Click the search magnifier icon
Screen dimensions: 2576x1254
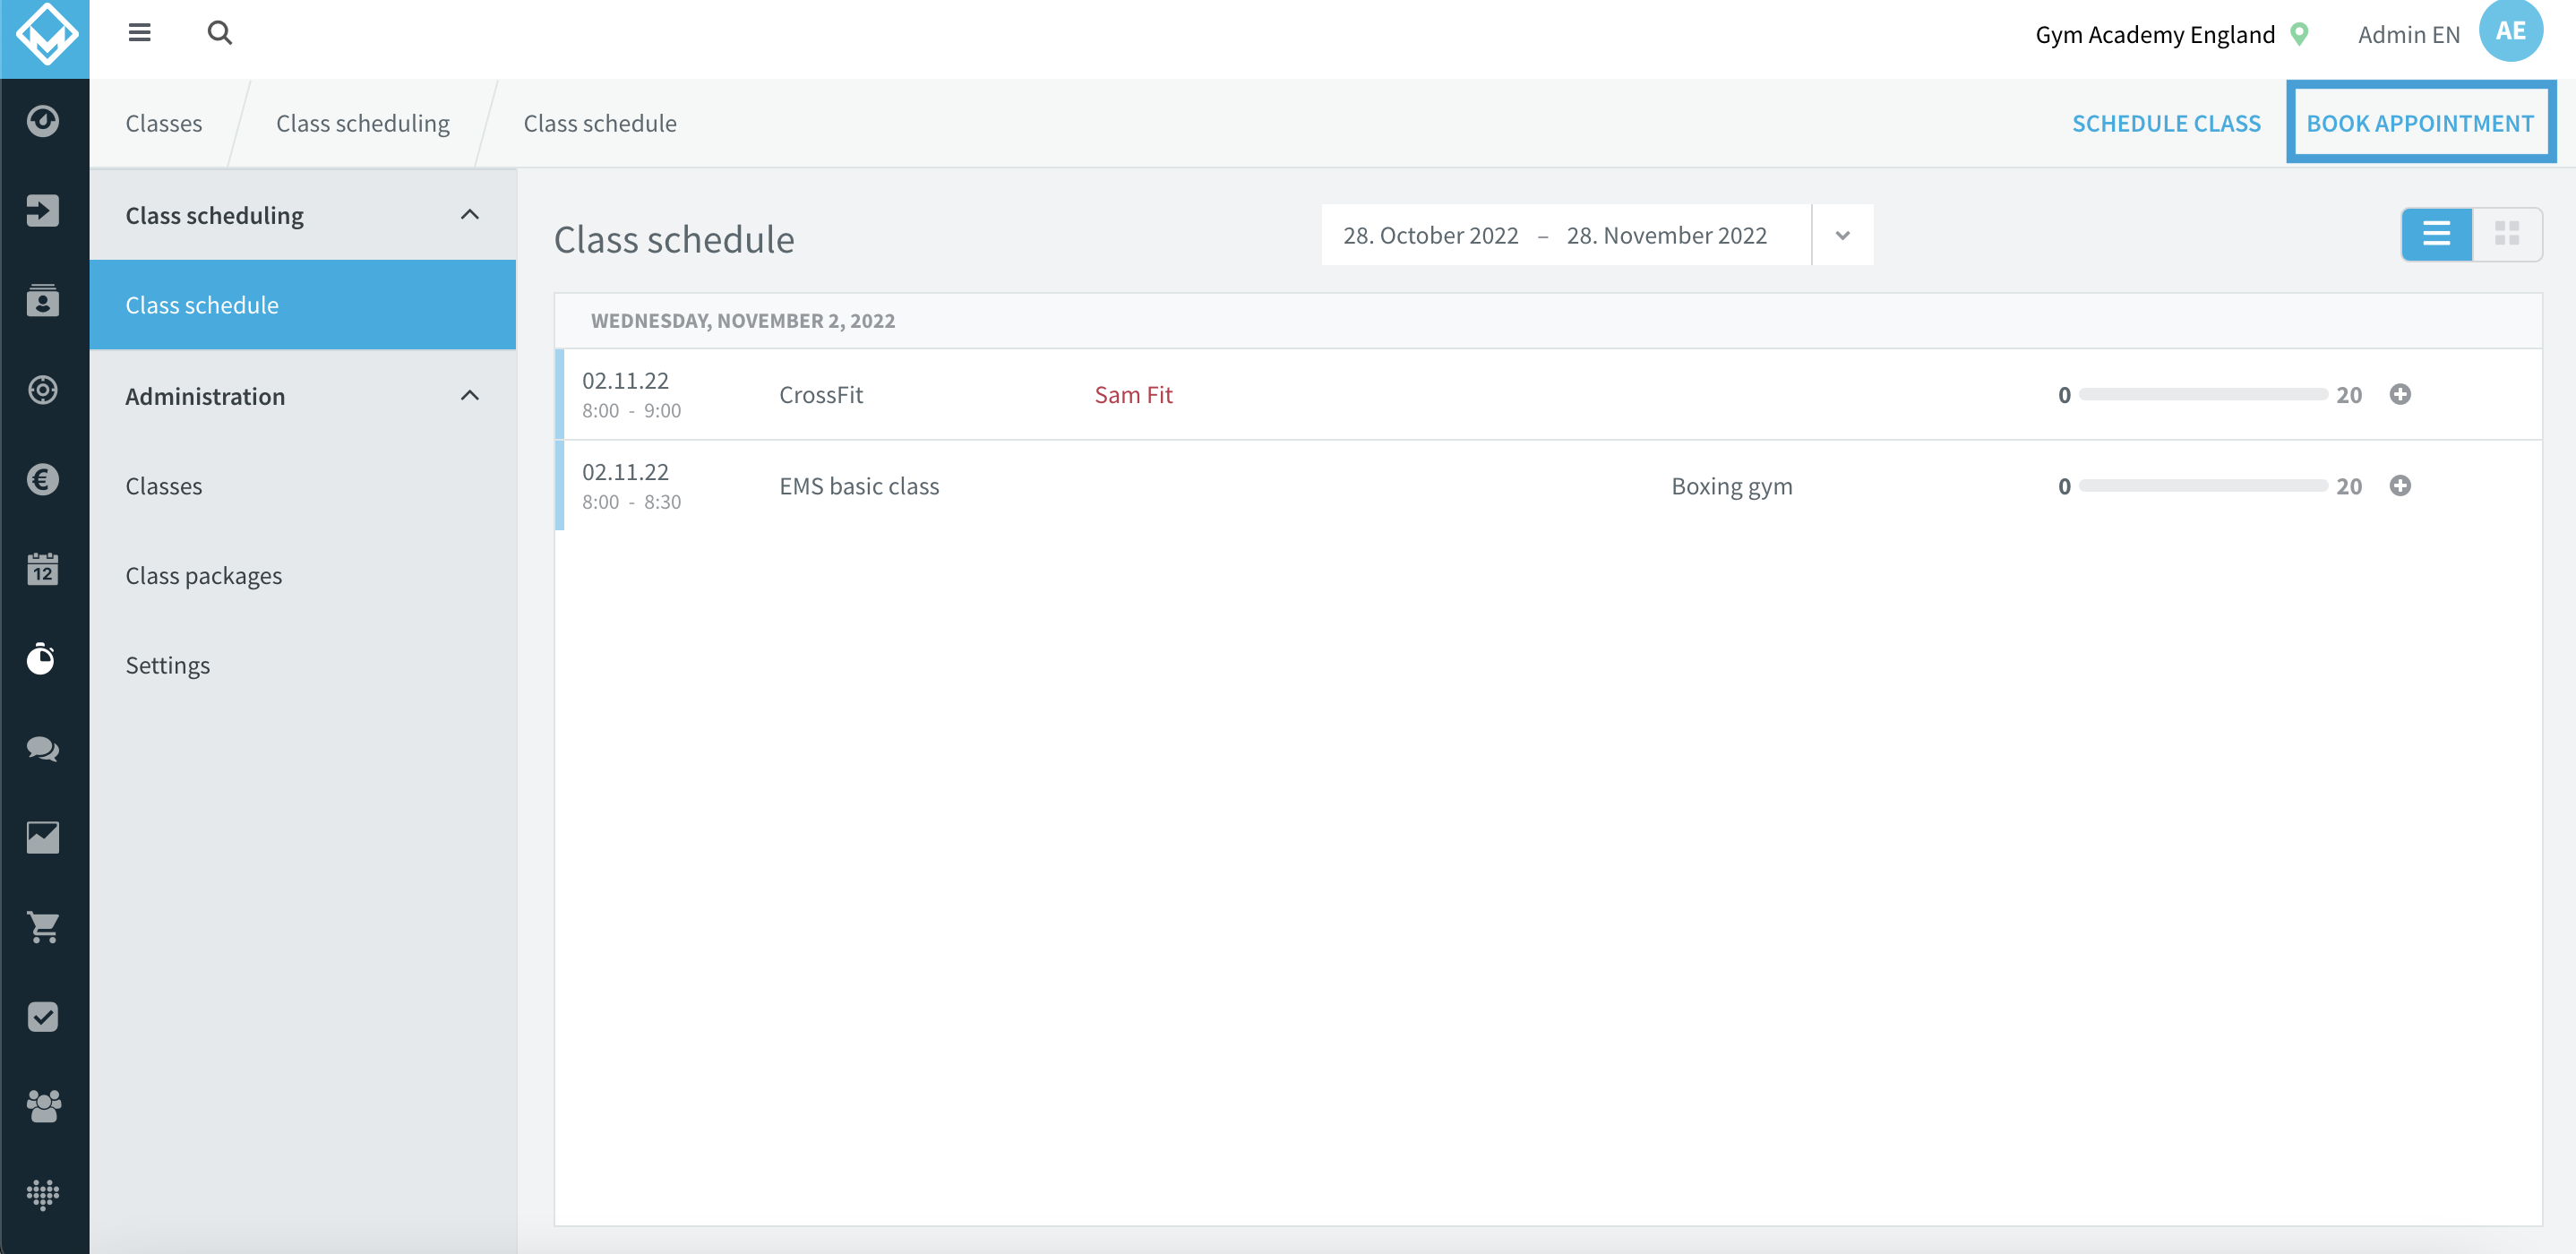219,33
